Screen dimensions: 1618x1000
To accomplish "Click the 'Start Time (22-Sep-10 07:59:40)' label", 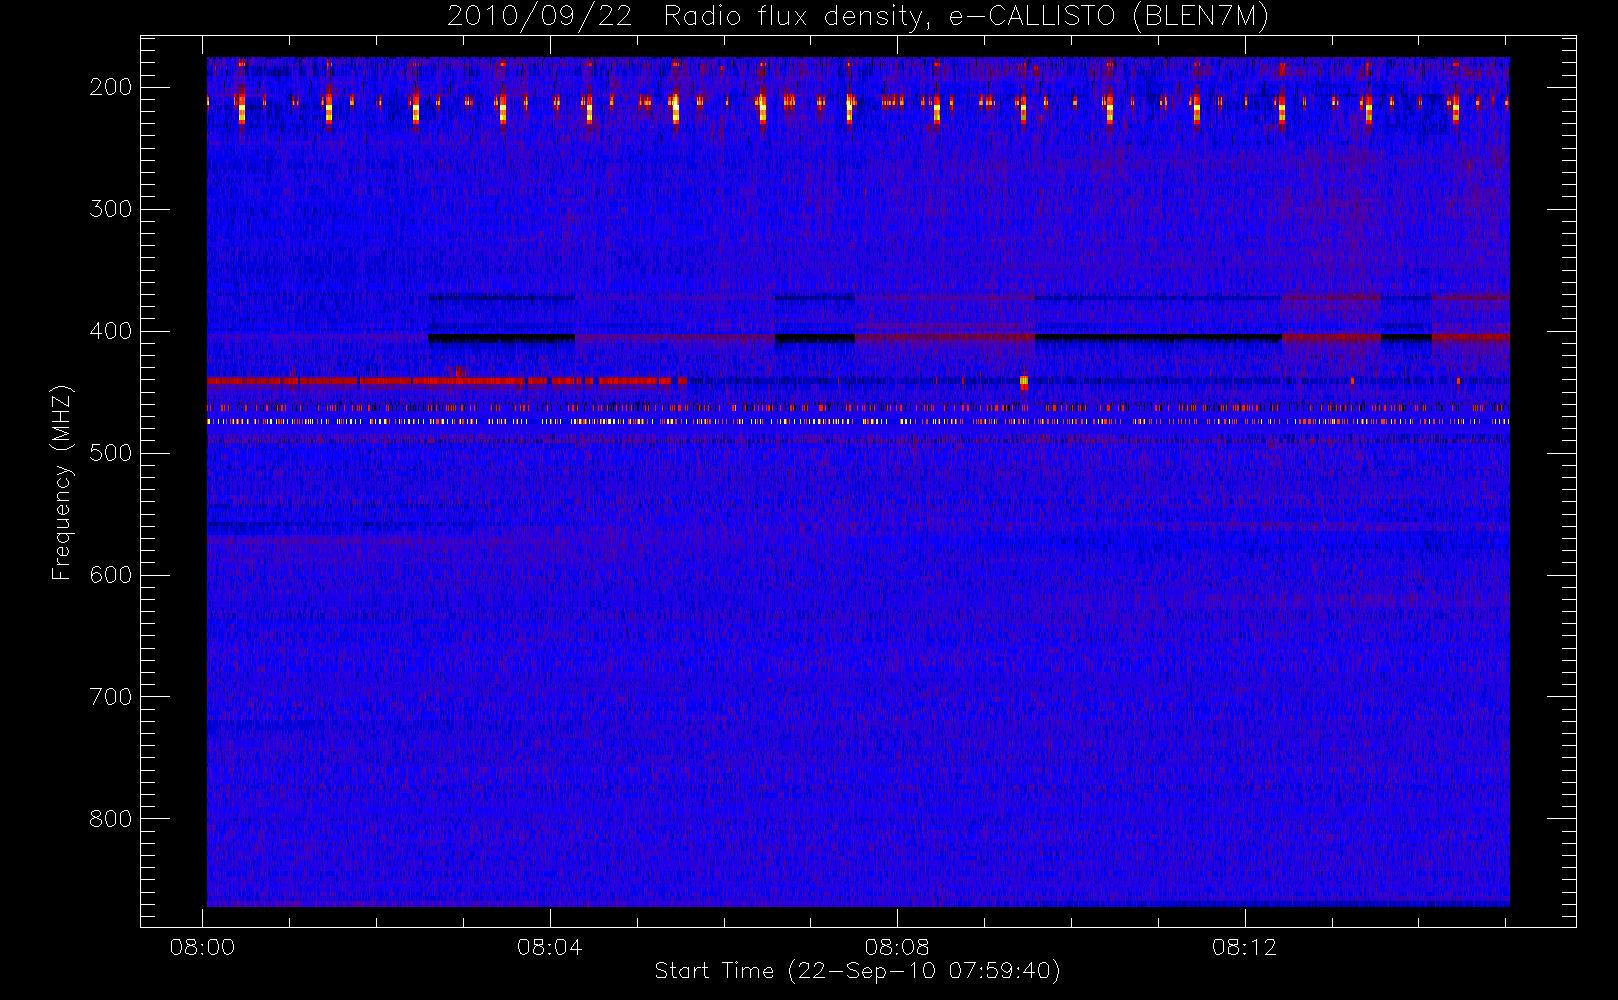I will point(857,971).
